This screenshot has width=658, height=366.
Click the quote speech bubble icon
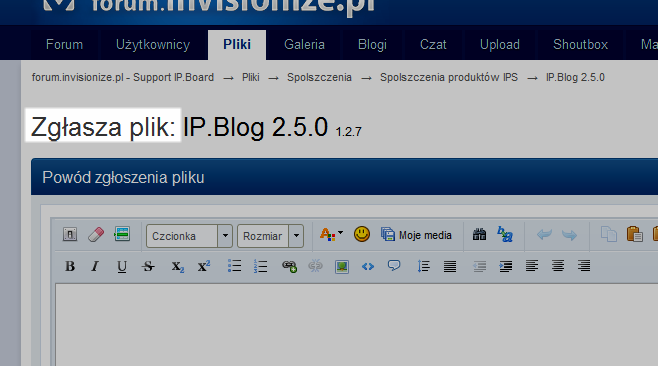pos(394,266)
